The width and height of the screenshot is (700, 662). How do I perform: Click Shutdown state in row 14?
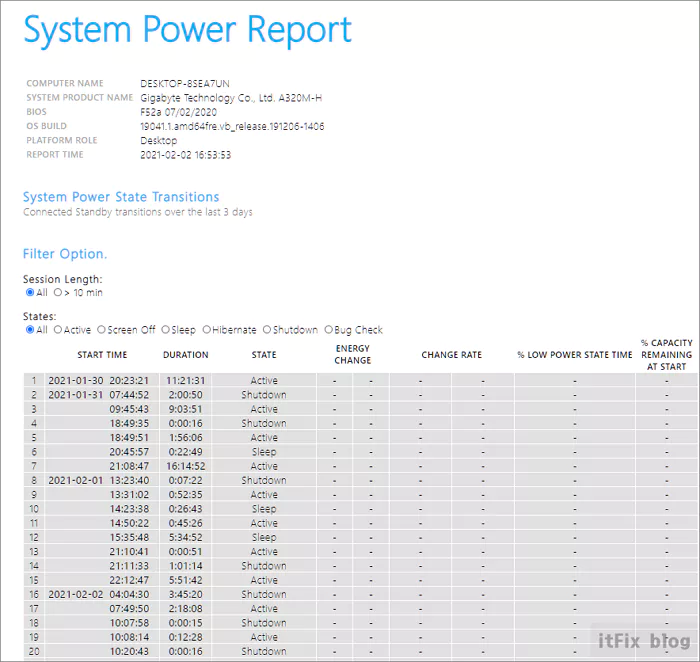point(264,566)
